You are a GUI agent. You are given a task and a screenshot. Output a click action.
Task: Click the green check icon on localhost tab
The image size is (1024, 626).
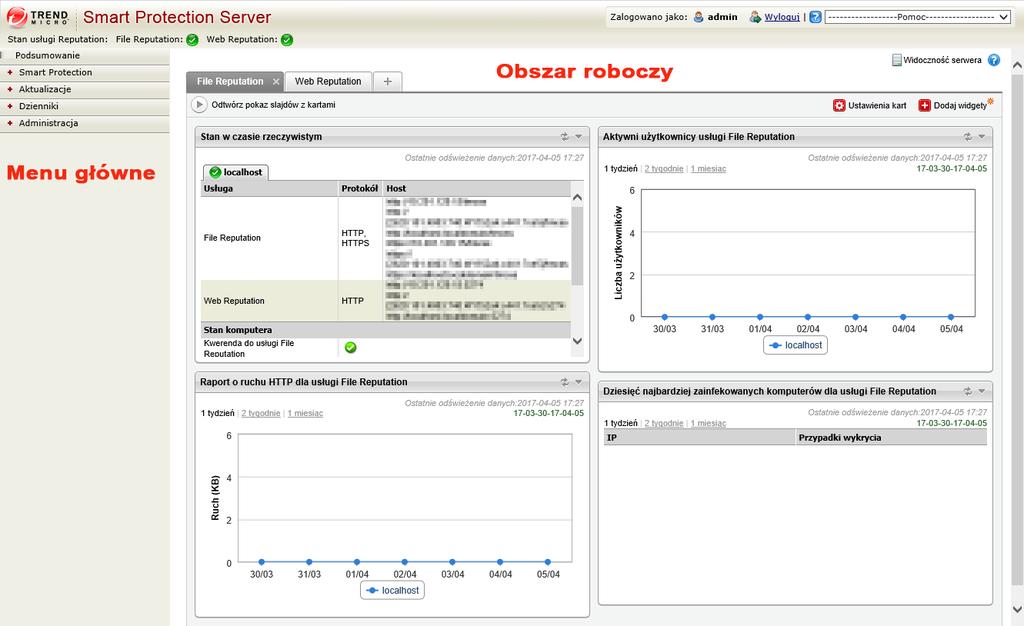pos(215,172)
